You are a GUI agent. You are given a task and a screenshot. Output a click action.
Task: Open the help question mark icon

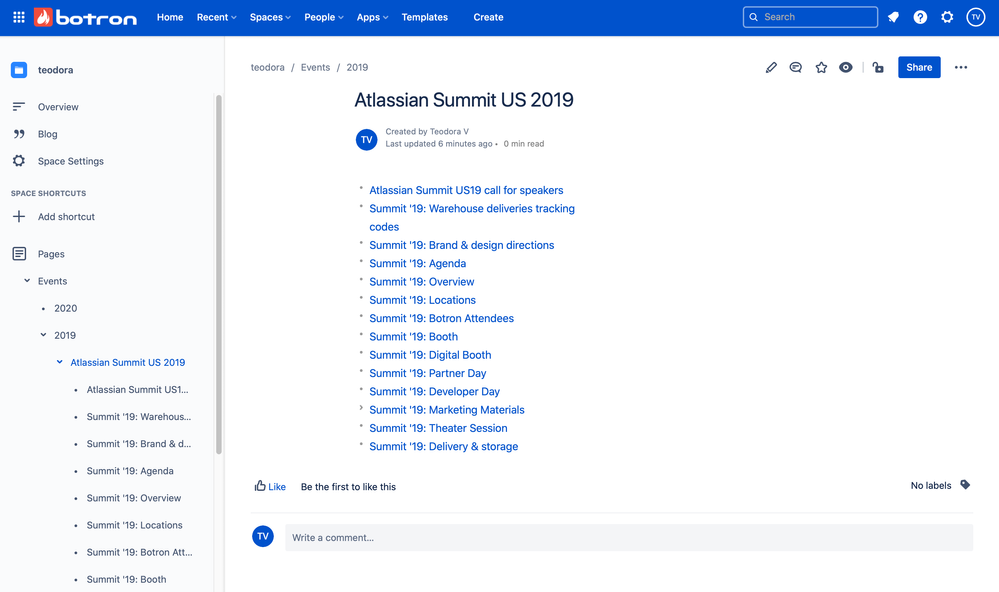pos(920,17)
